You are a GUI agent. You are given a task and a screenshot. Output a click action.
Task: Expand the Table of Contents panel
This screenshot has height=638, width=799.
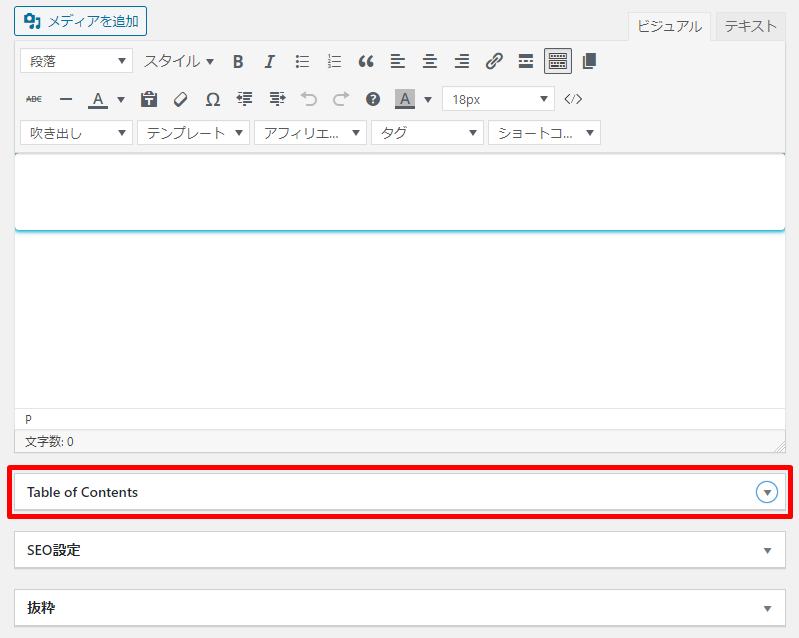coord(767,492)
